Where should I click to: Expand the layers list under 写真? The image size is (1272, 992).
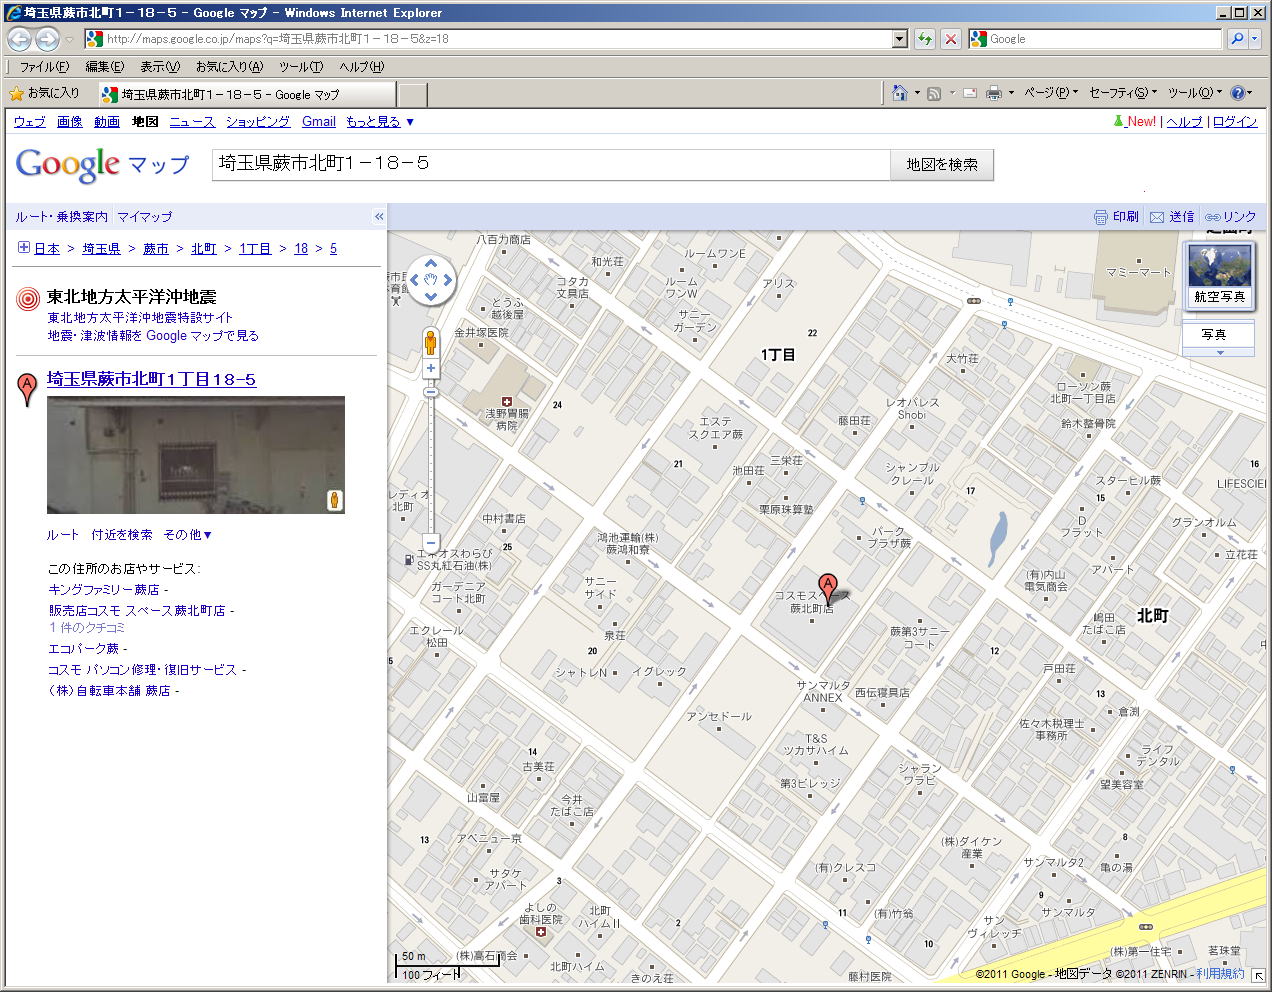(x=1218, y=352)
